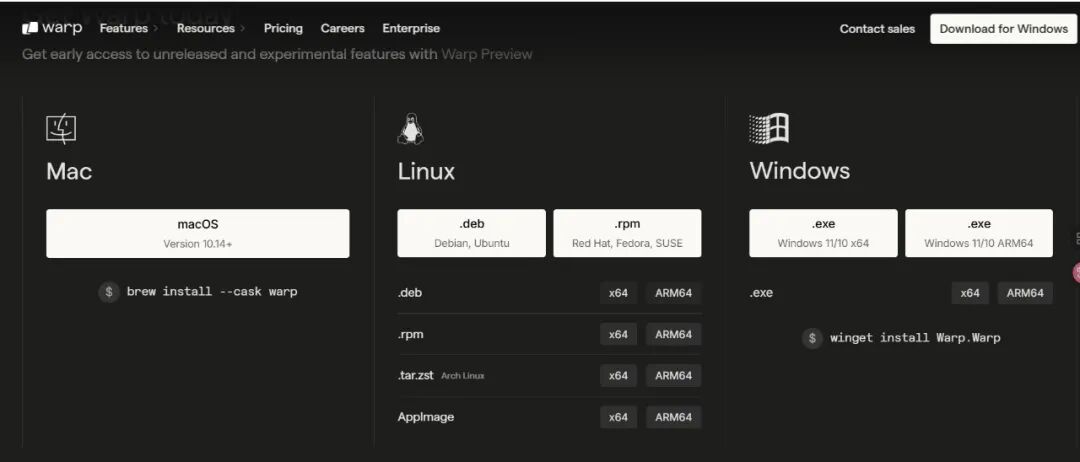1080x462 pixels.
Task: Click the .exe row label under Windows
Action: pyautogui.click(x=761, y=293)
